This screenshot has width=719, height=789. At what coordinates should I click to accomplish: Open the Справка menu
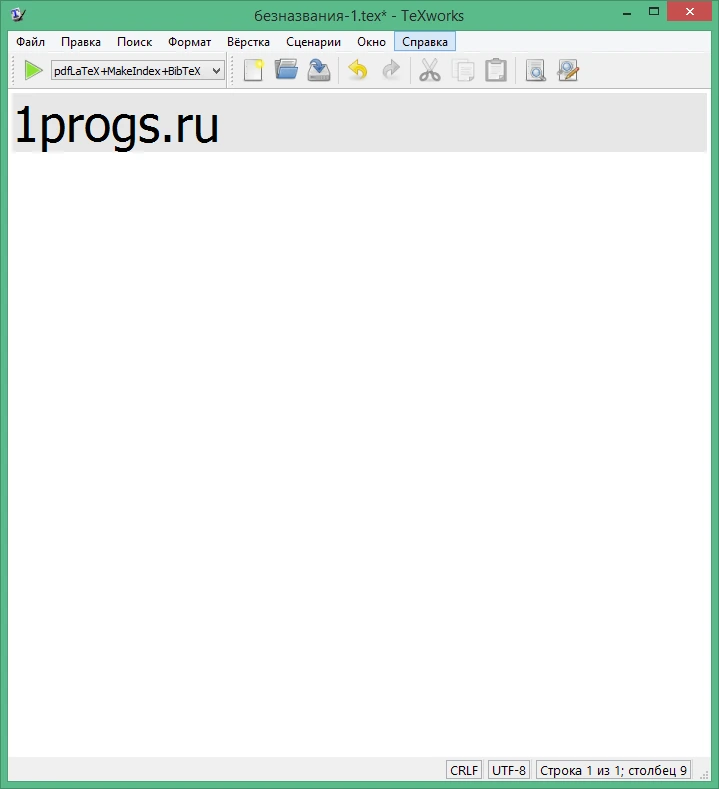pyautogui.click(x=425, y=42)
